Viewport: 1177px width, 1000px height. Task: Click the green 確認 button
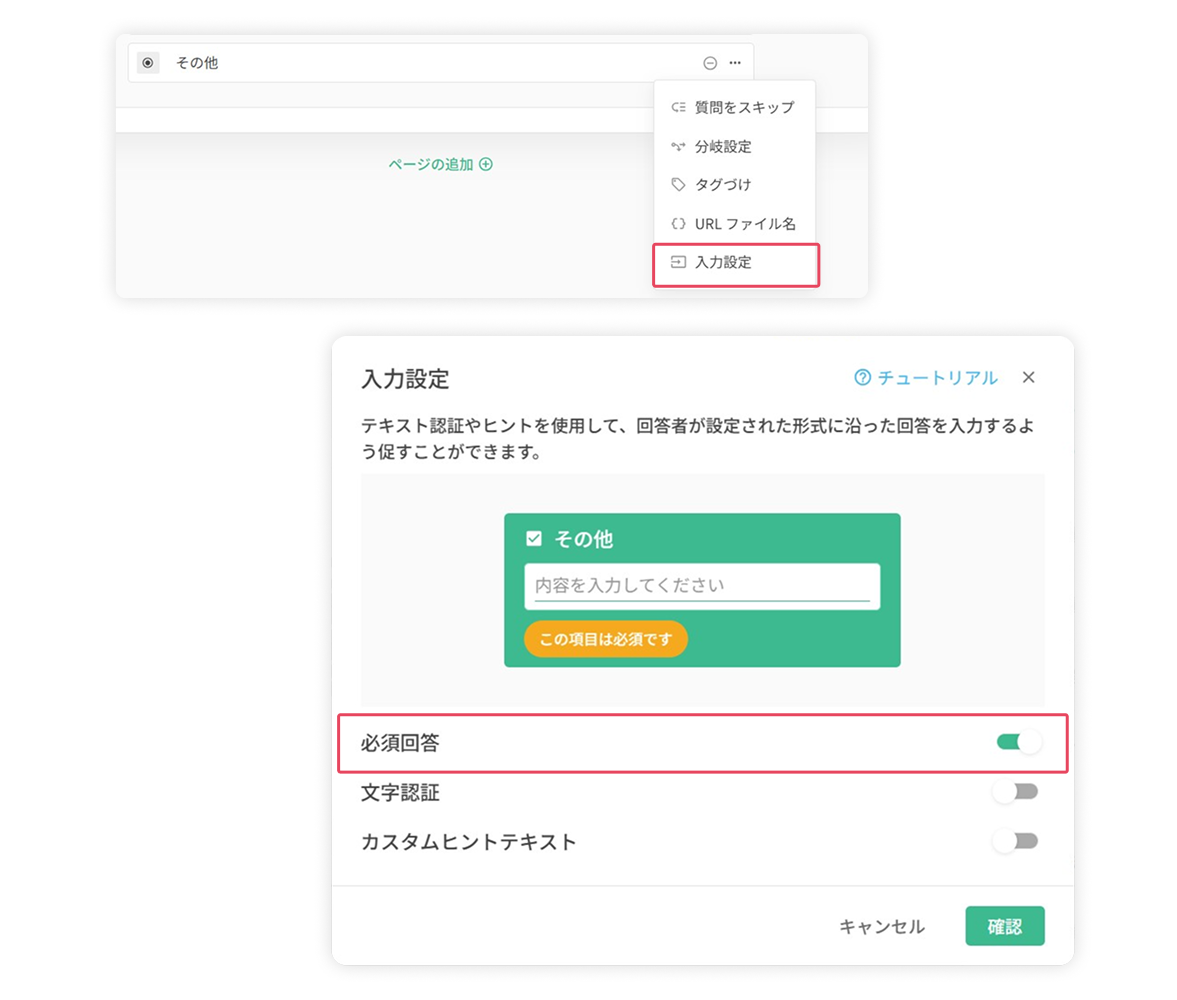coord(1004,926)
